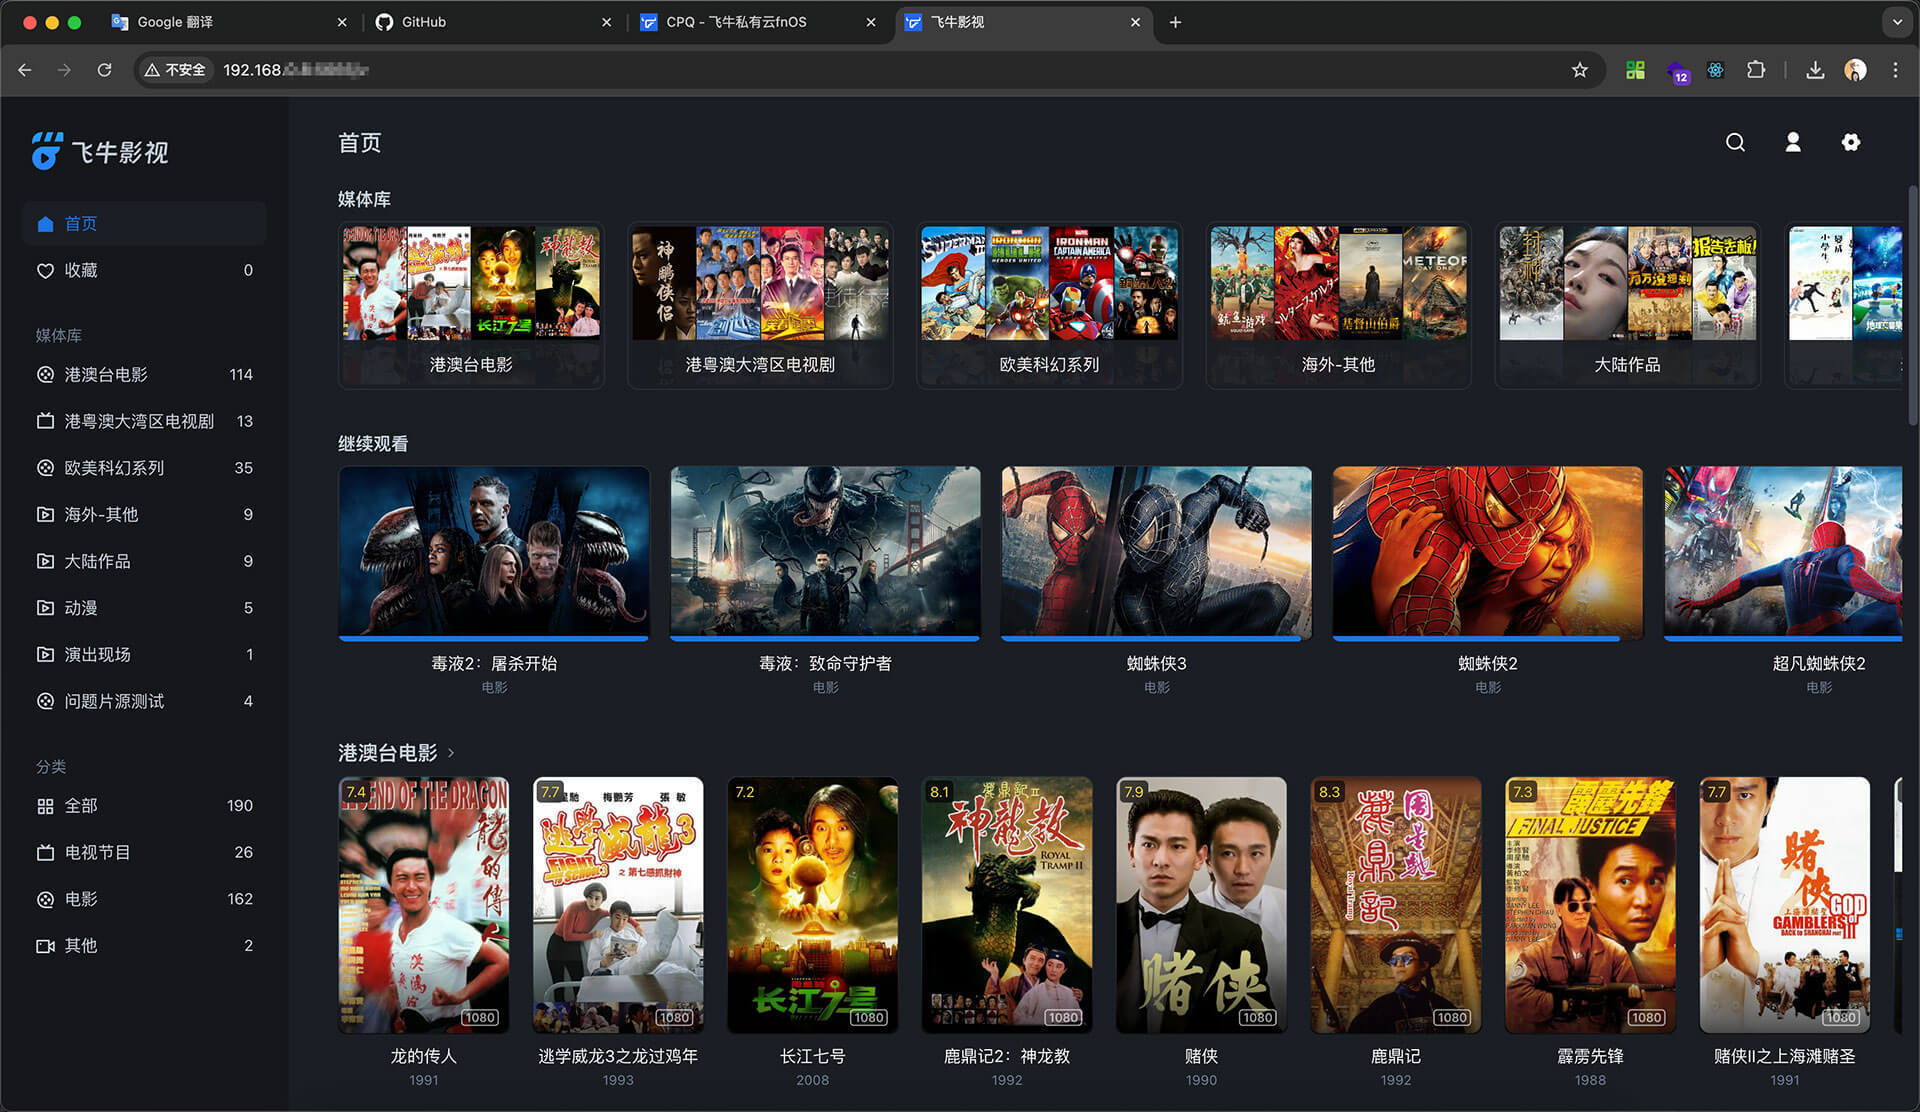This screenshot has height=1112, width=1920.
Task: Open 赌侠II之上海滩赌圣 poster
Action: [1785, 905]
